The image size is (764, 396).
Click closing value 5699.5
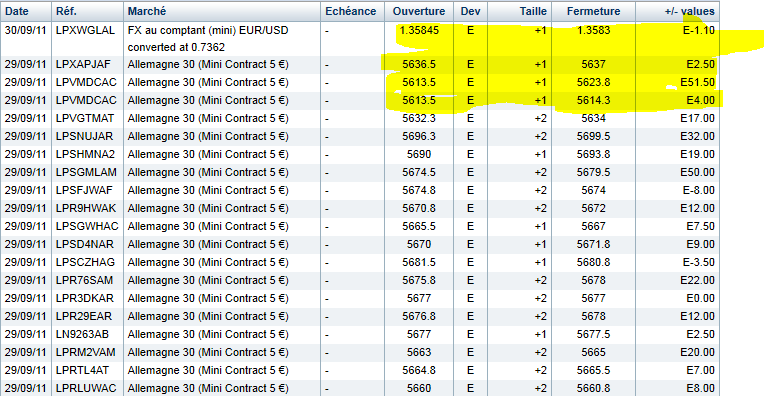593,136
